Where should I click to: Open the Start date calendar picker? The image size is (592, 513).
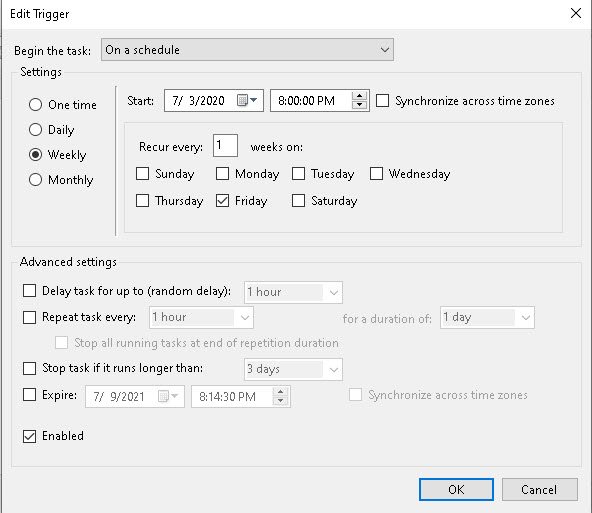247,100
